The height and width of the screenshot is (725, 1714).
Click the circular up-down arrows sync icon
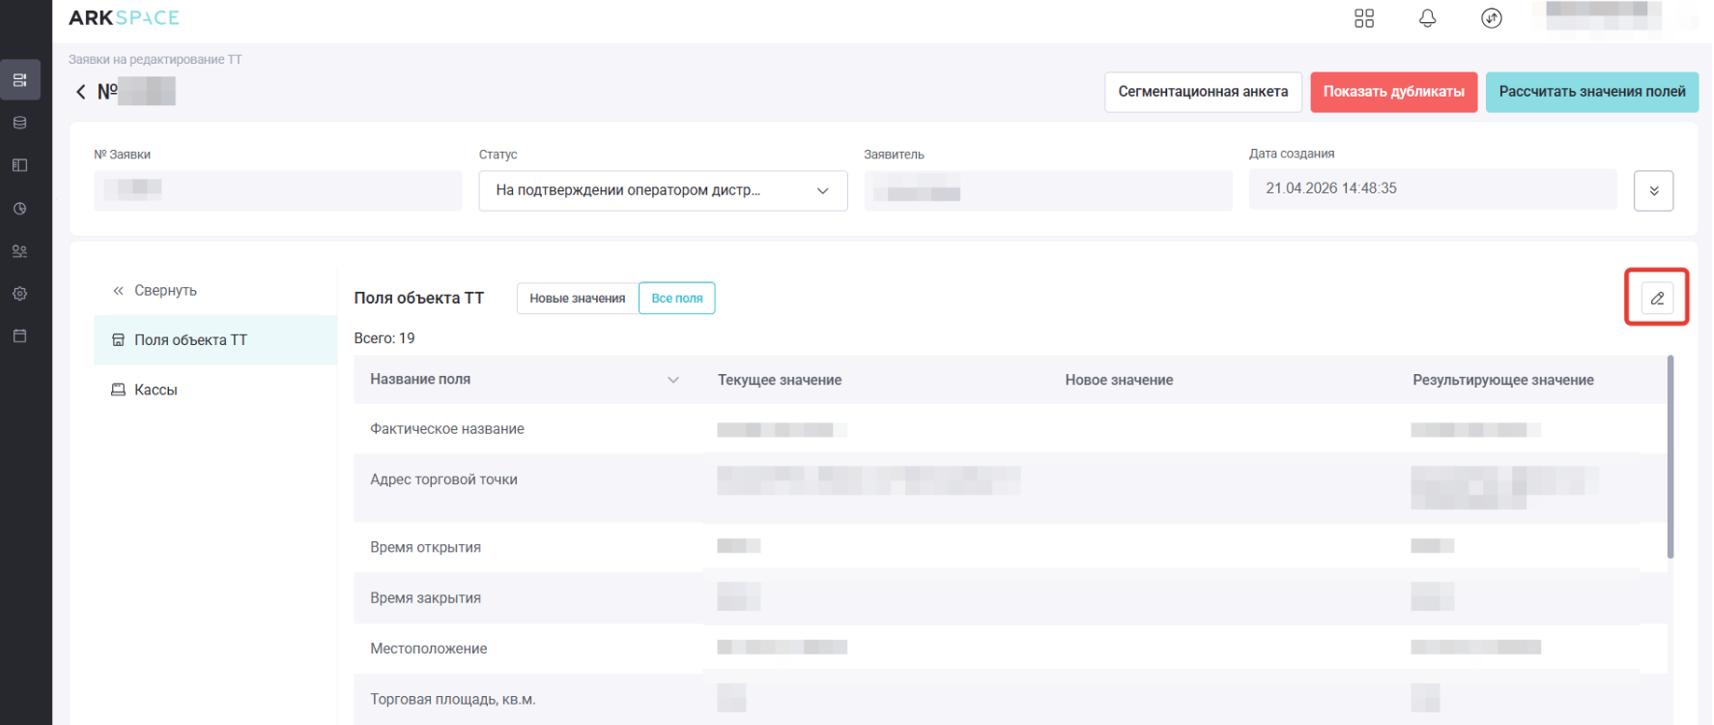tap(1490, 18)
